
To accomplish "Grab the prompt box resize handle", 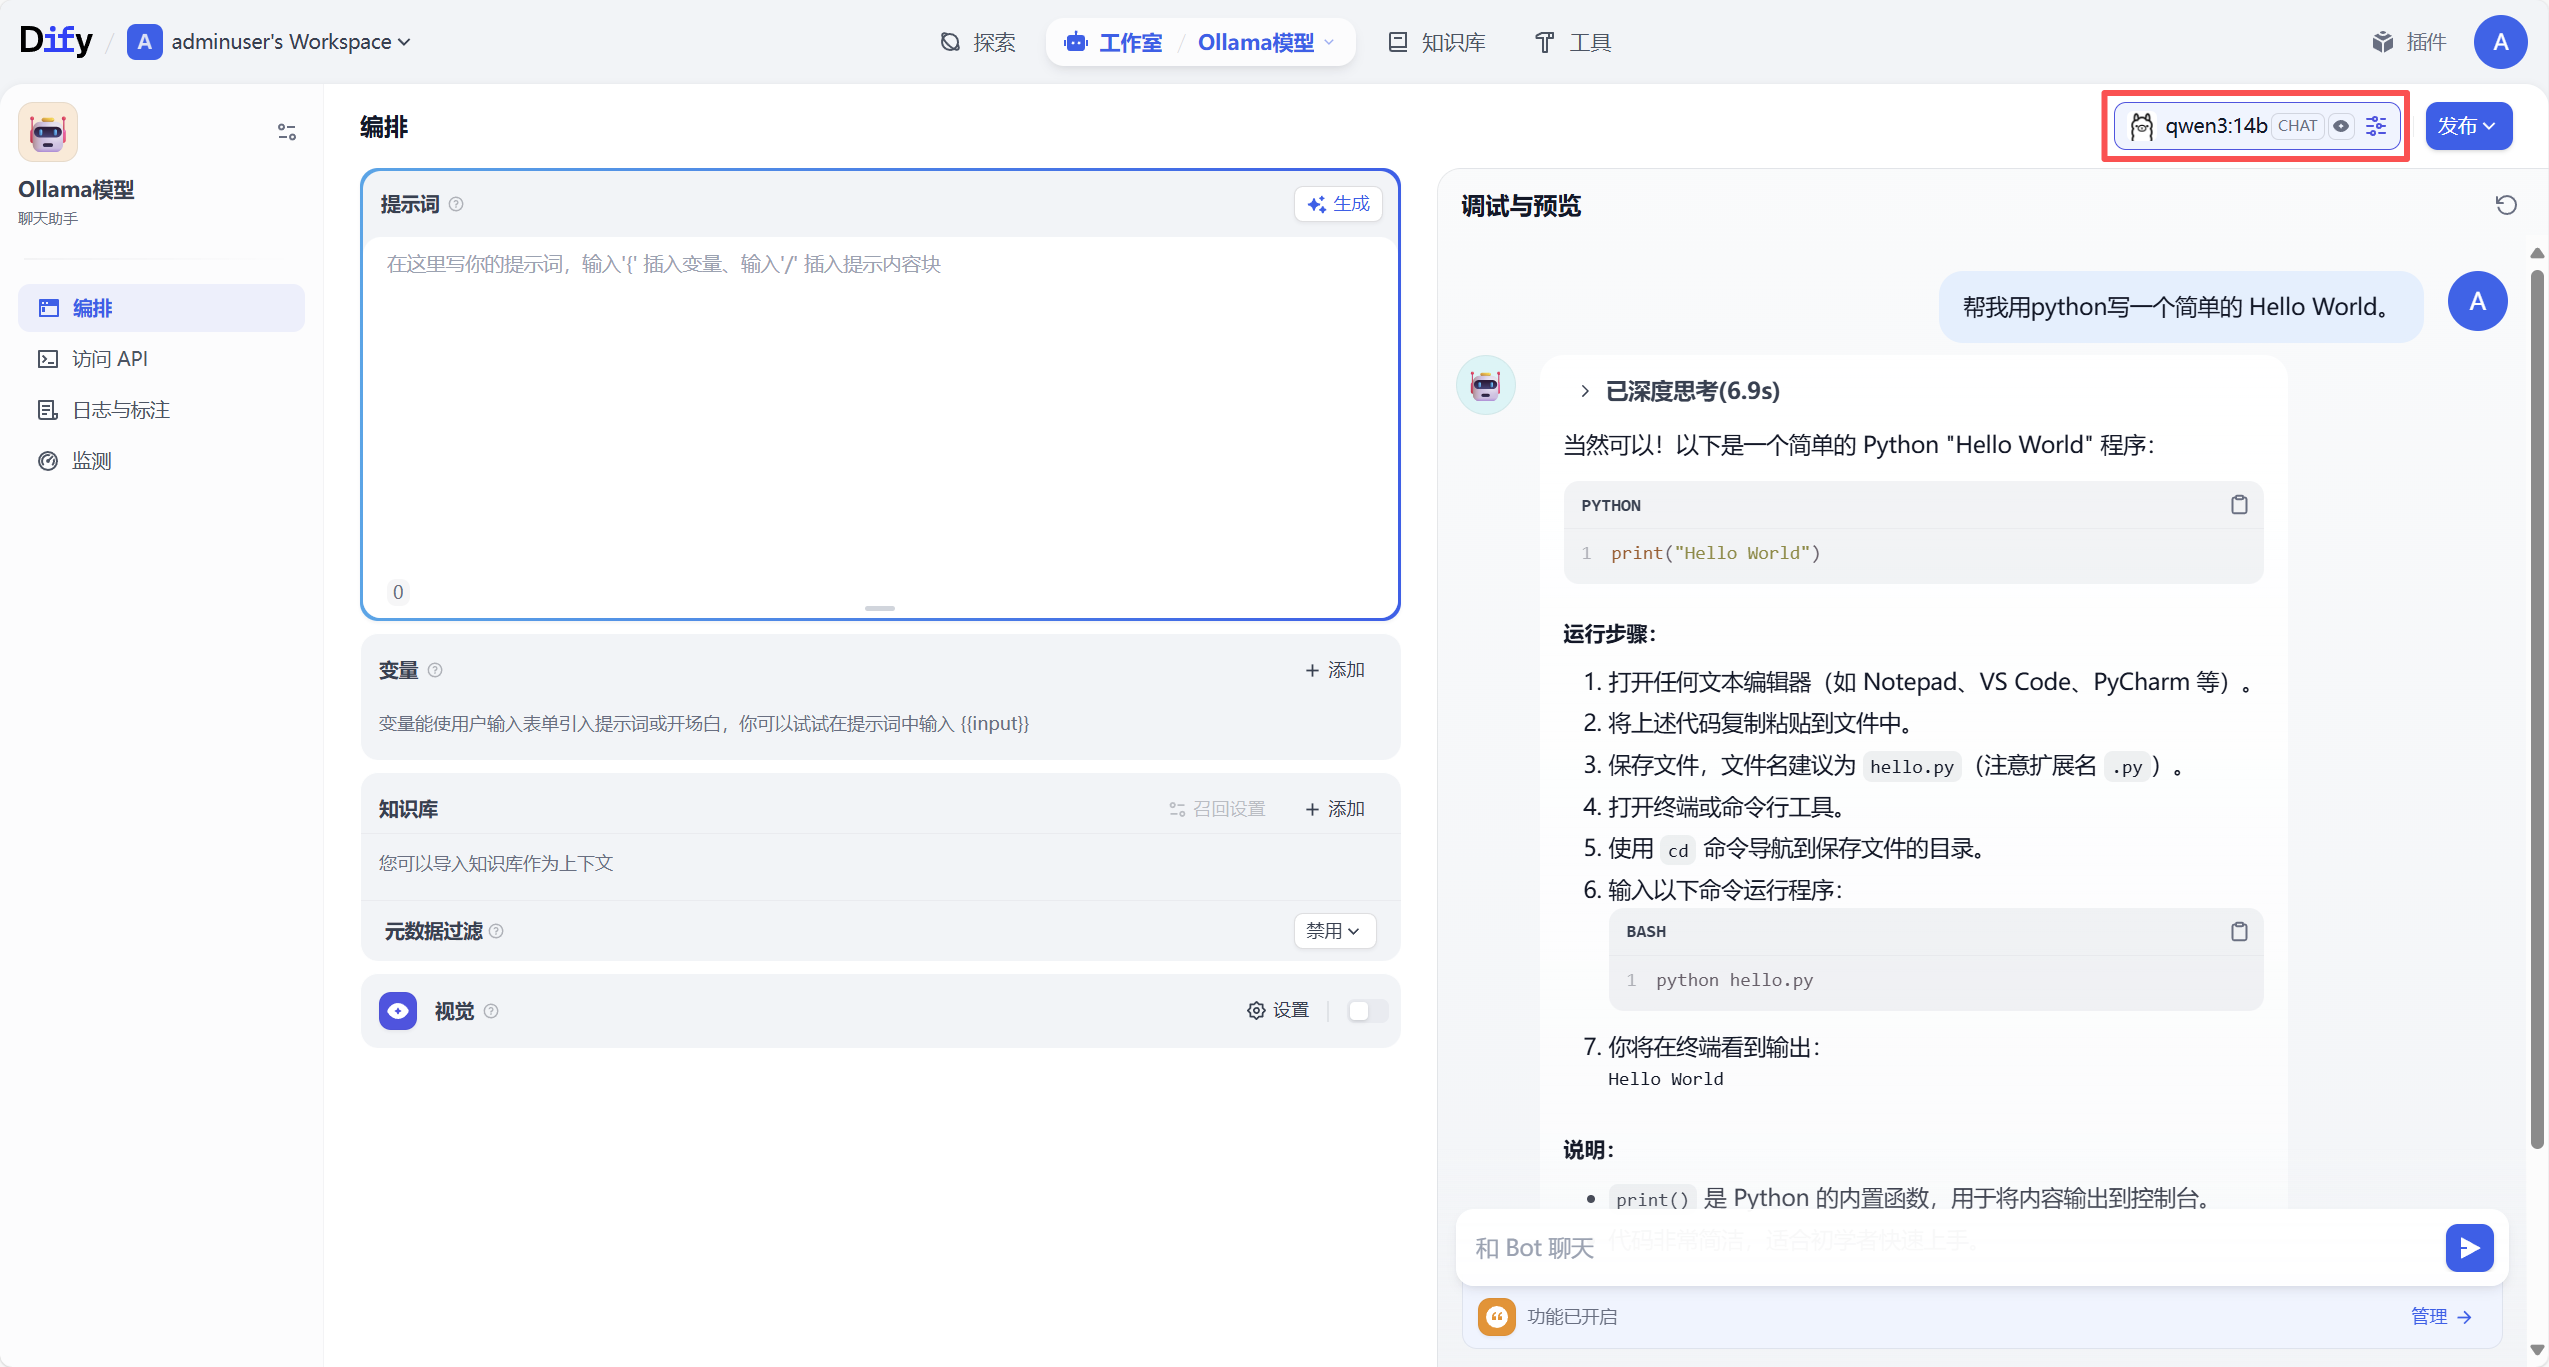I will (880, 608).
